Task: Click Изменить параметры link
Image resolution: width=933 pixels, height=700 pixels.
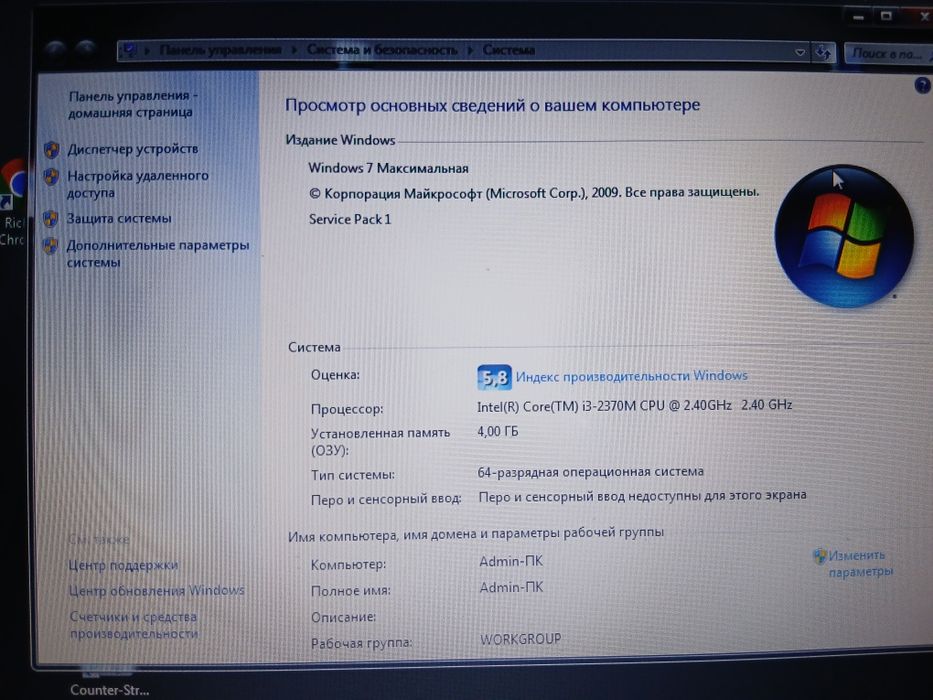Action: (860, 564)
